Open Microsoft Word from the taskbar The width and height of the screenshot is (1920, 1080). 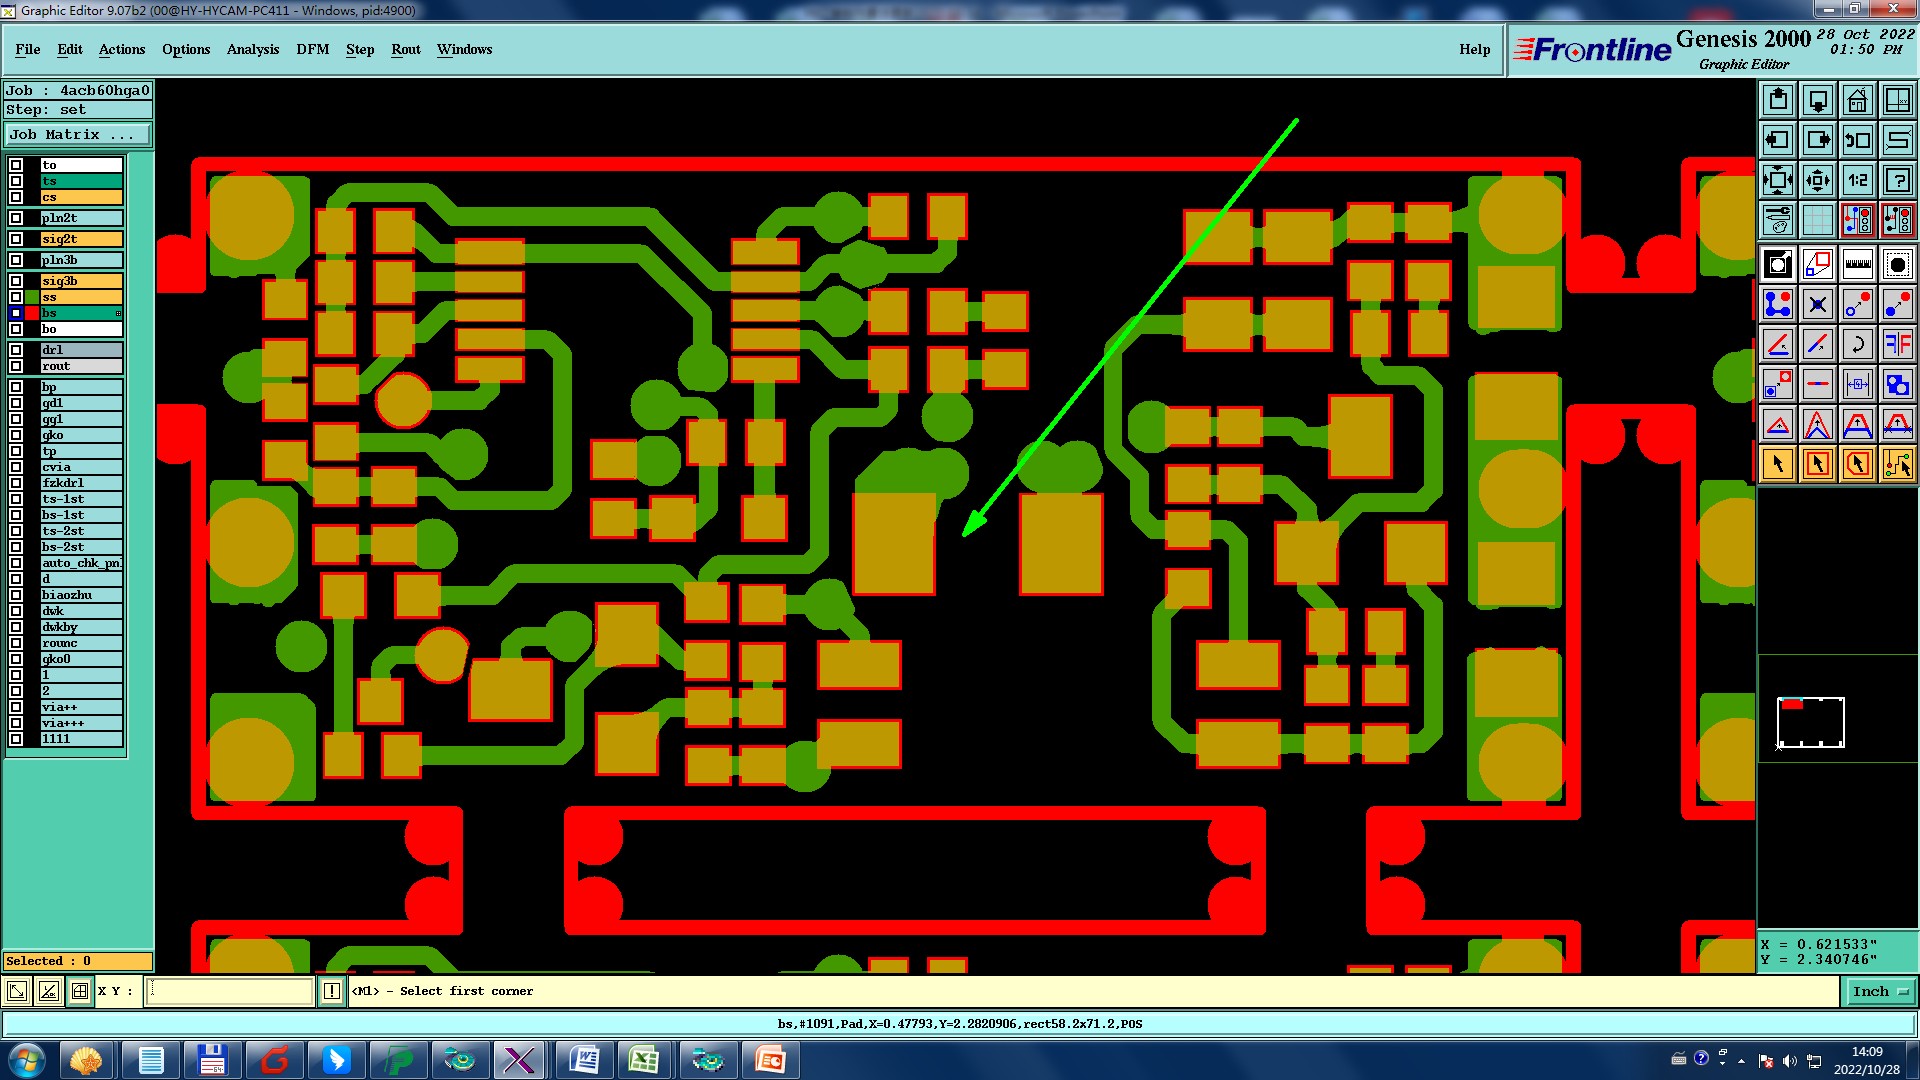point(584,1059)
